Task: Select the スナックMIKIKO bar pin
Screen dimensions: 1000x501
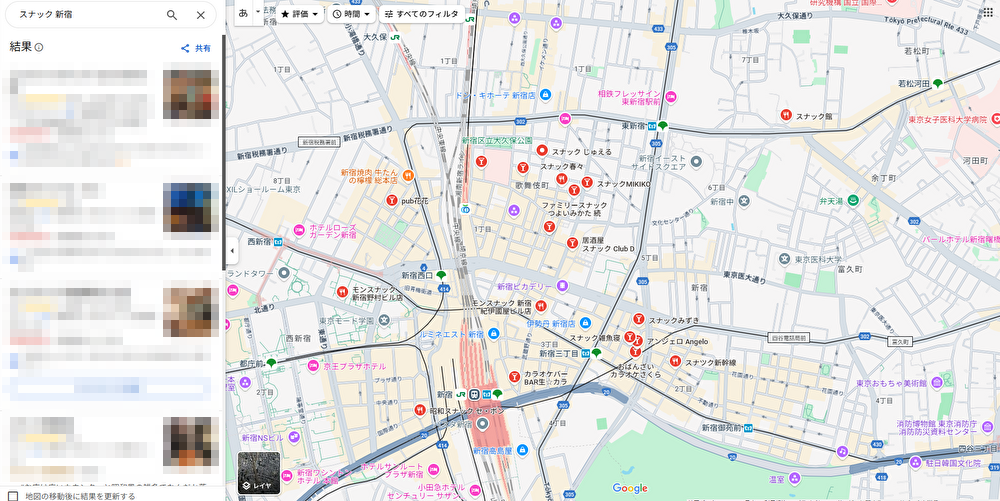Action: 587,182
